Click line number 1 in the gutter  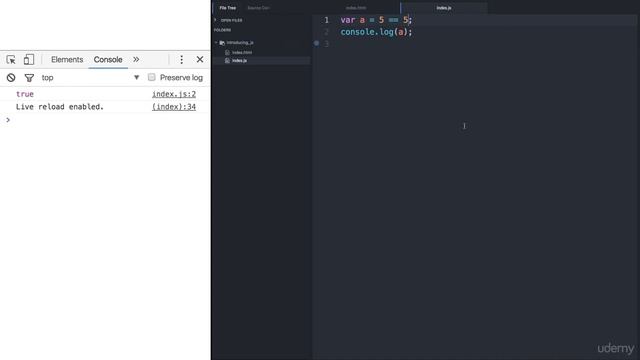pyautogui.click(x=327, y=20)
